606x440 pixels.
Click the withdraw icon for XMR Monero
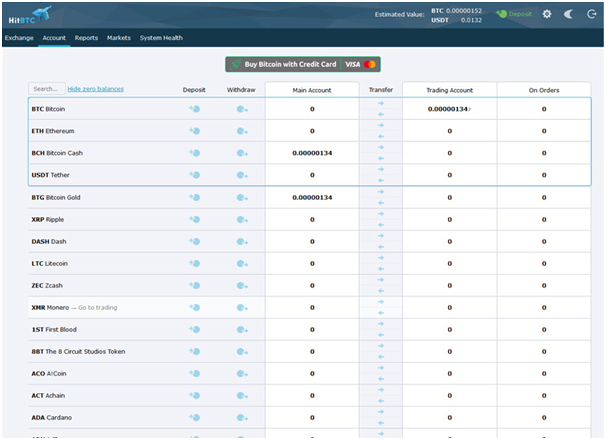tap(242, 308)
